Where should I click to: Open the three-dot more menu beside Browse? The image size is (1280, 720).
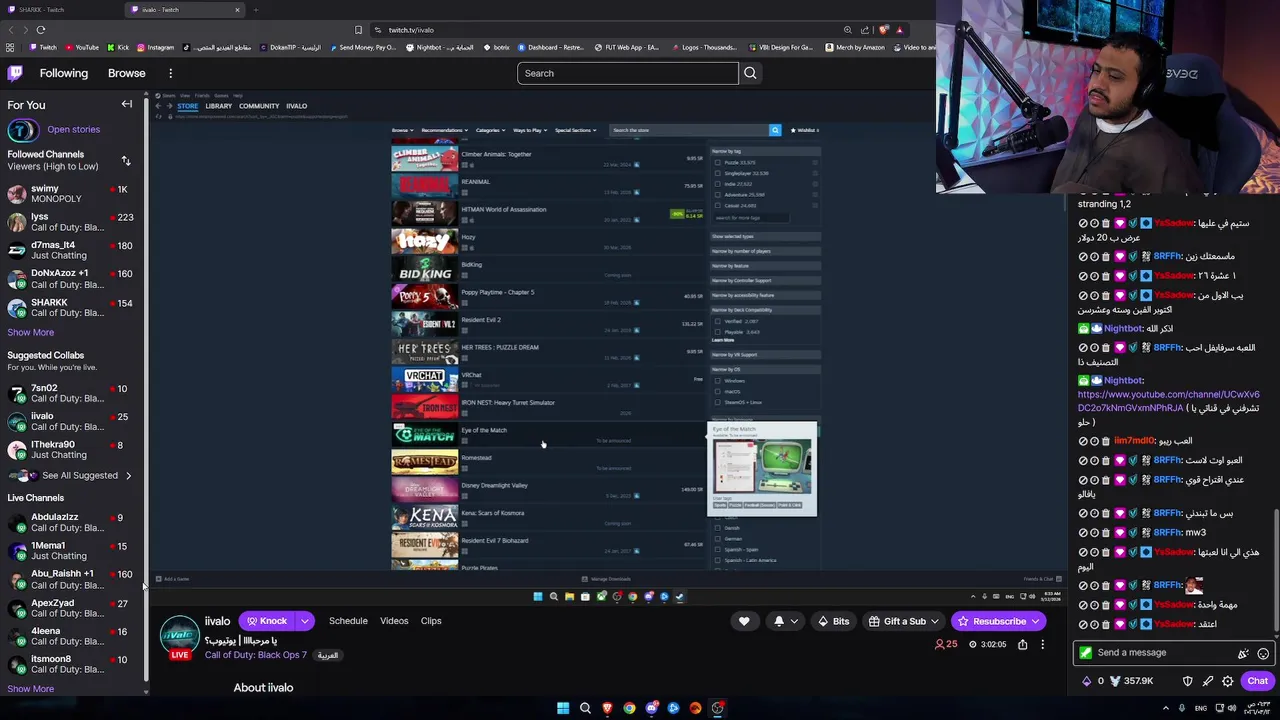(x=170, y=73)
